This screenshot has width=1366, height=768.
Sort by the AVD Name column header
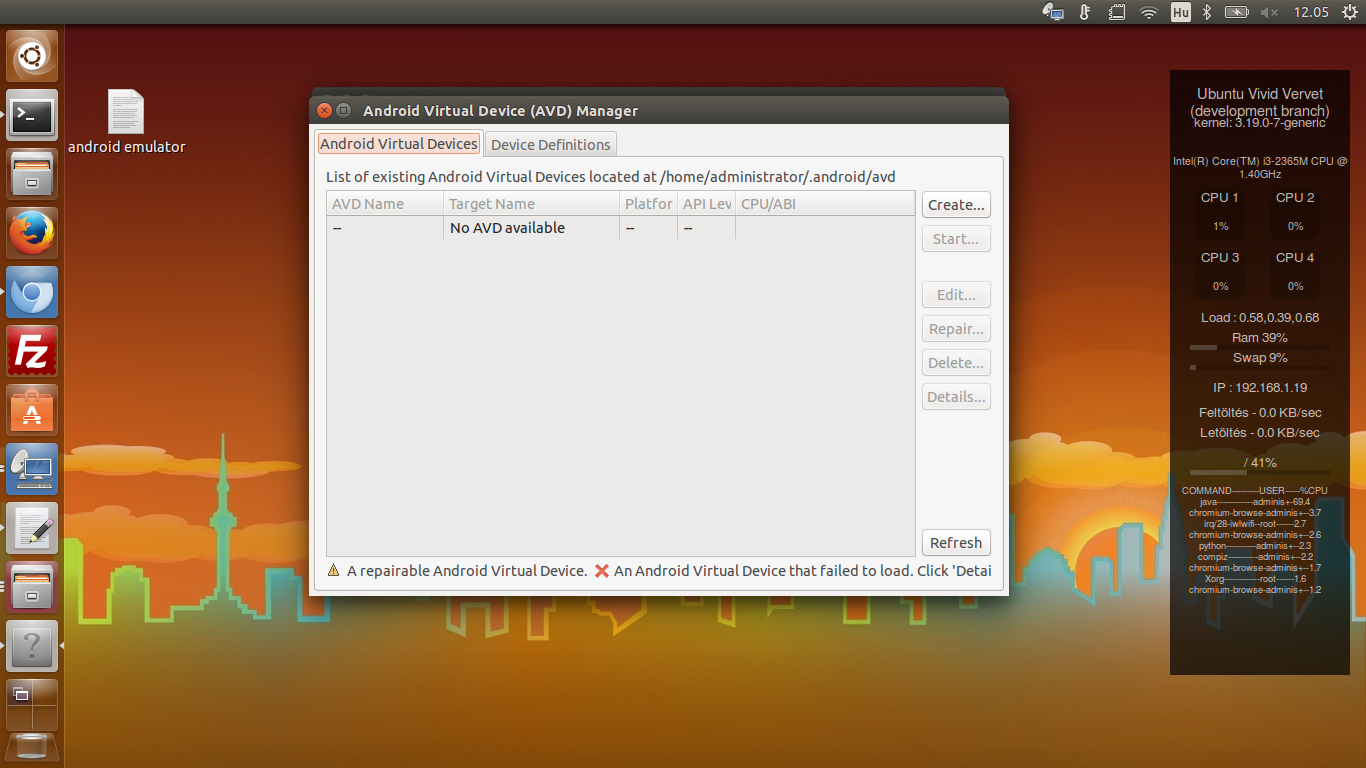(x=385, y=204)
